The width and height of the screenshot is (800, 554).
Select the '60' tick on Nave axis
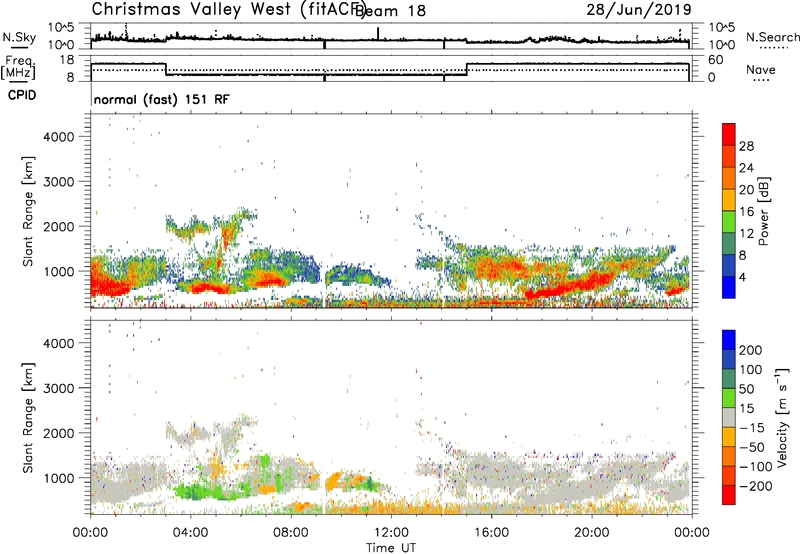point(716,60)
